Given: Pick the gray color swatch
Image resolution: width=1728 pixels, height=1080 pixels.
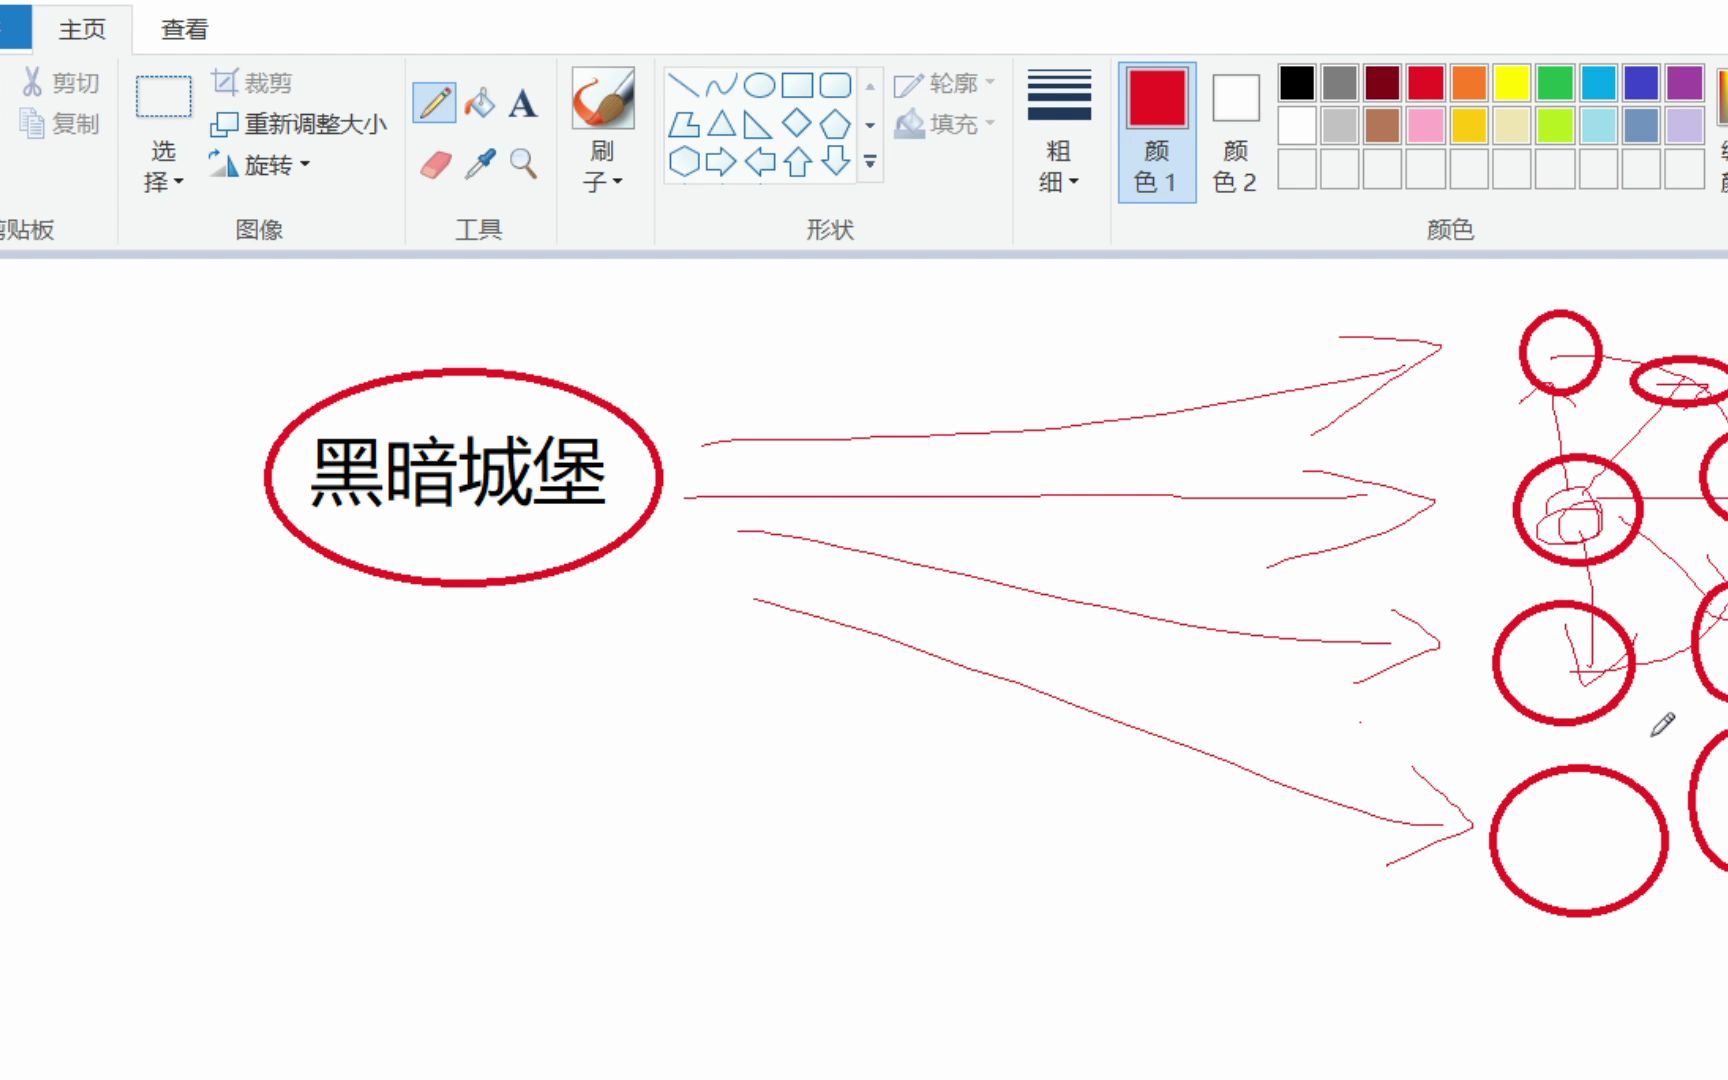Looking at the screenshot, I should (1340, 83).
